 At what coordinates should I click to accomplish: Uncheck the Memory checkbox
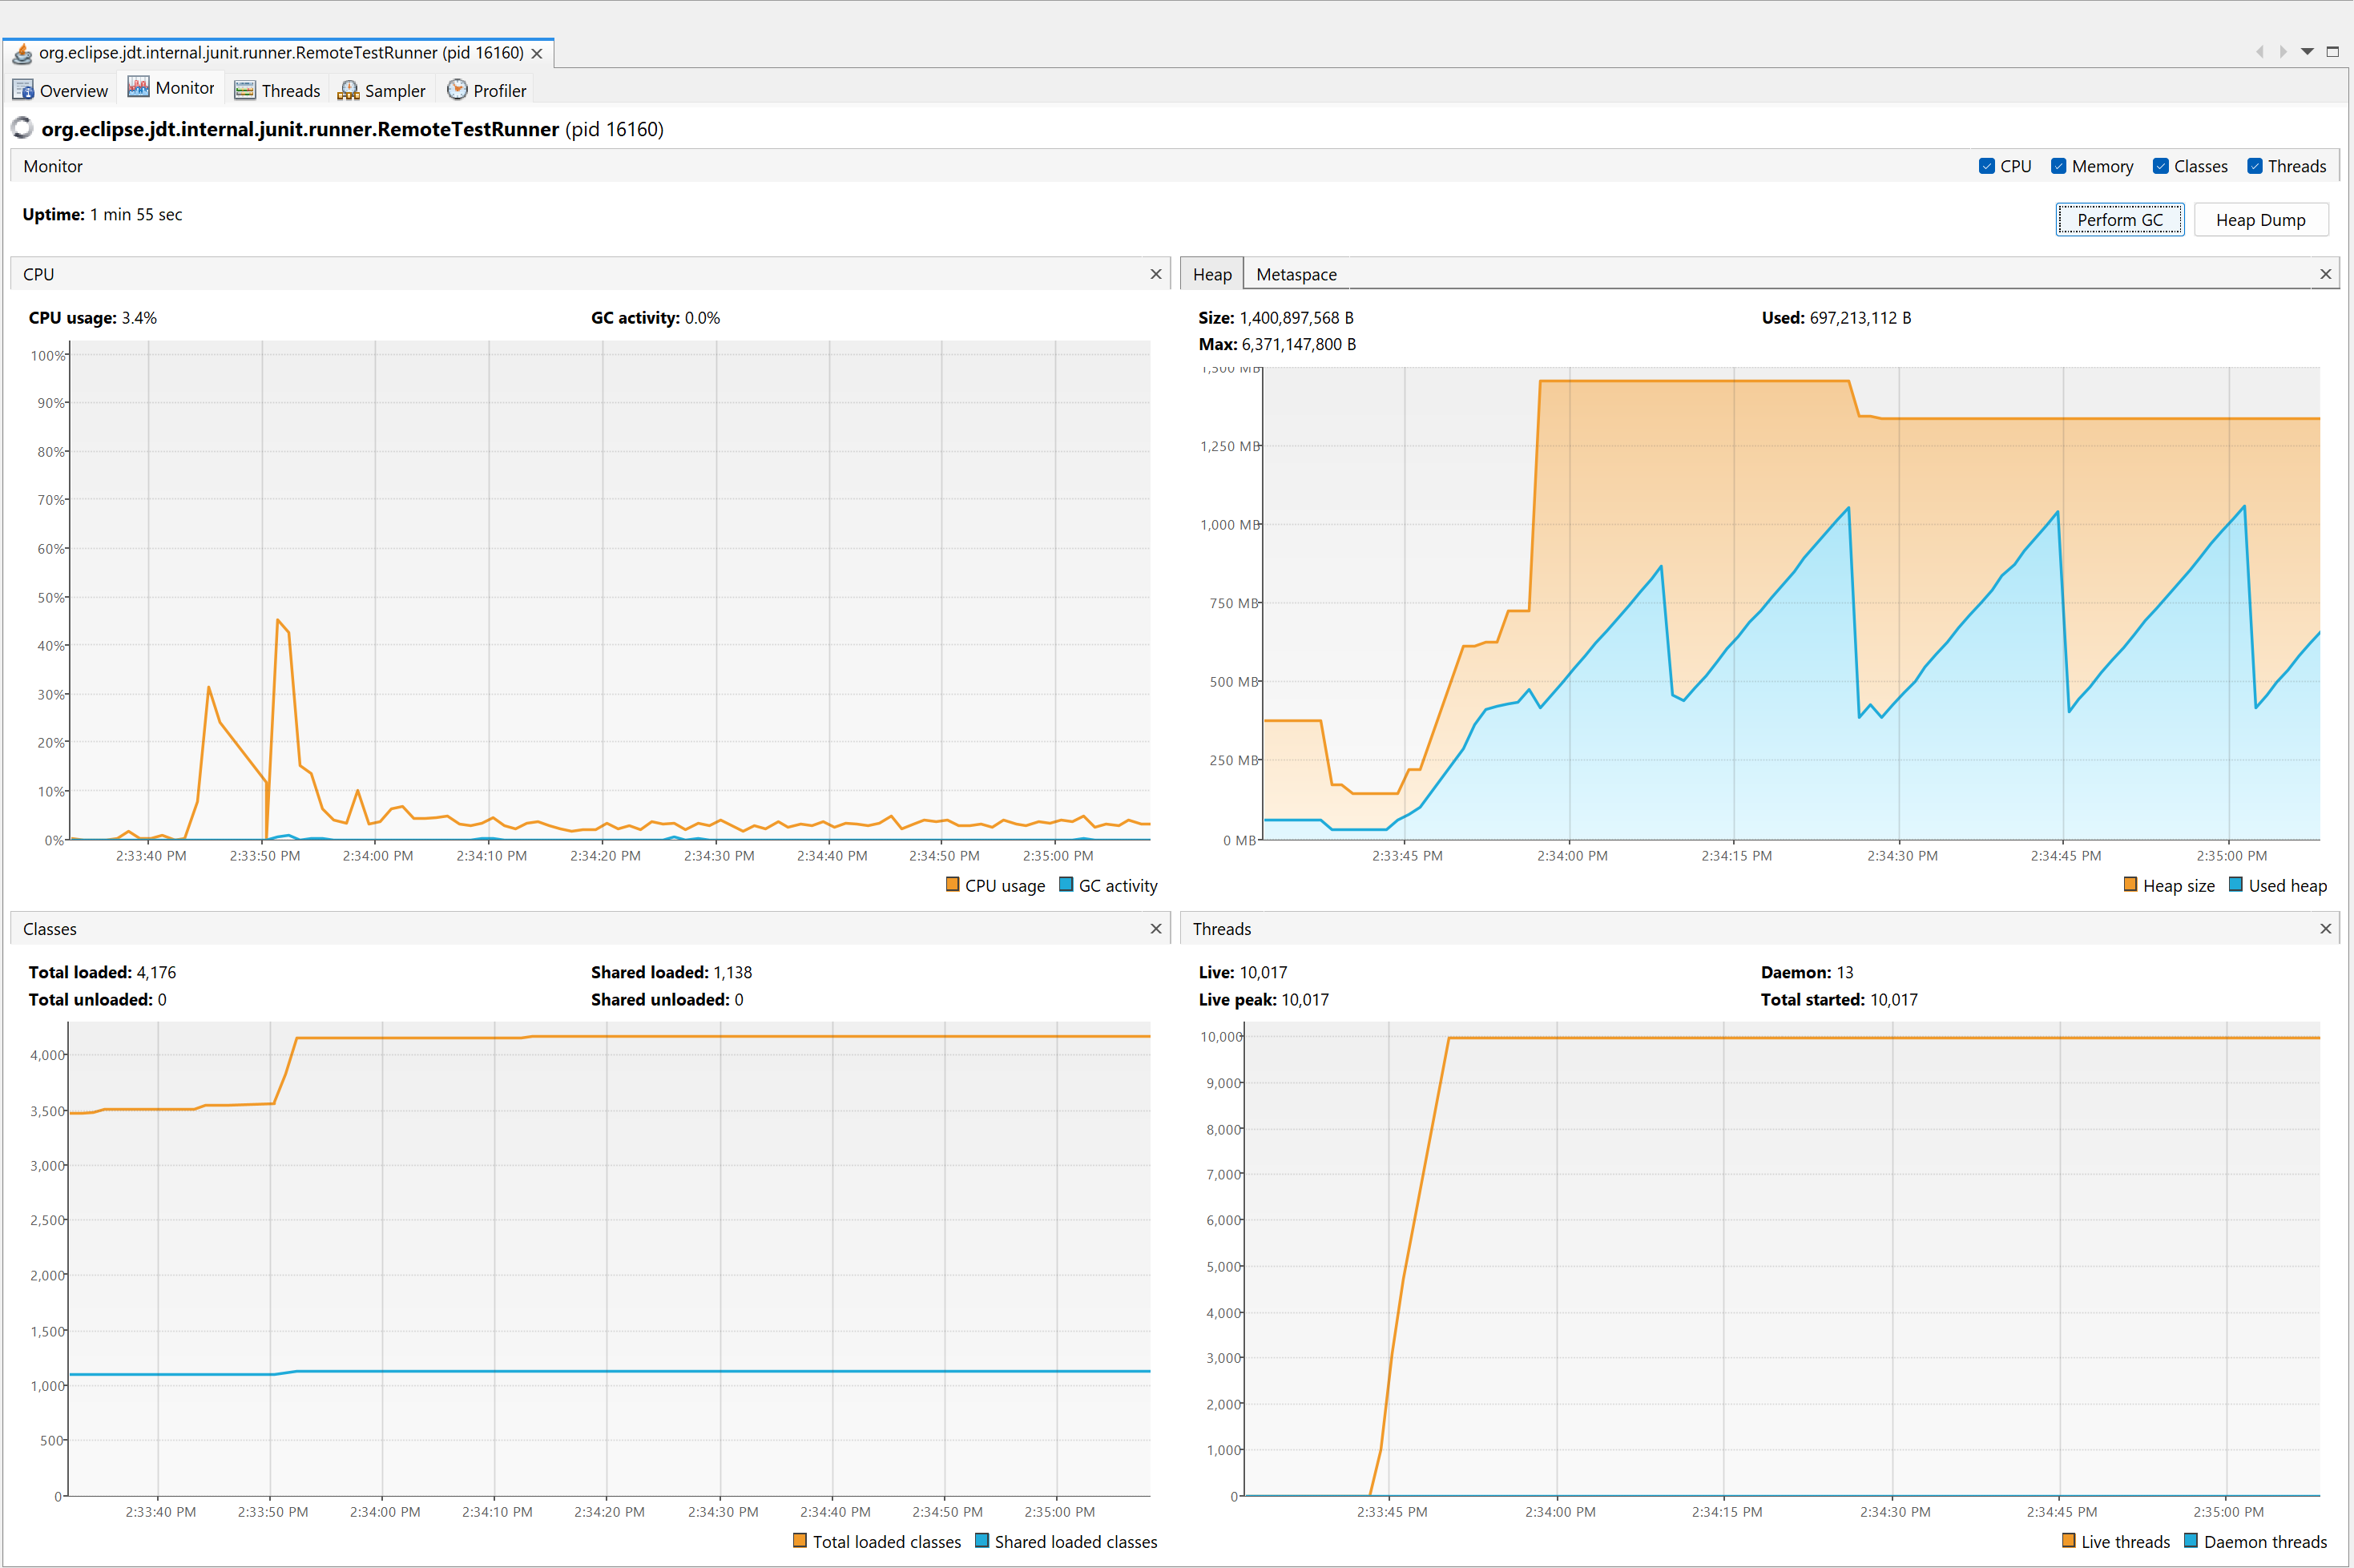(x=2058, y=166)
